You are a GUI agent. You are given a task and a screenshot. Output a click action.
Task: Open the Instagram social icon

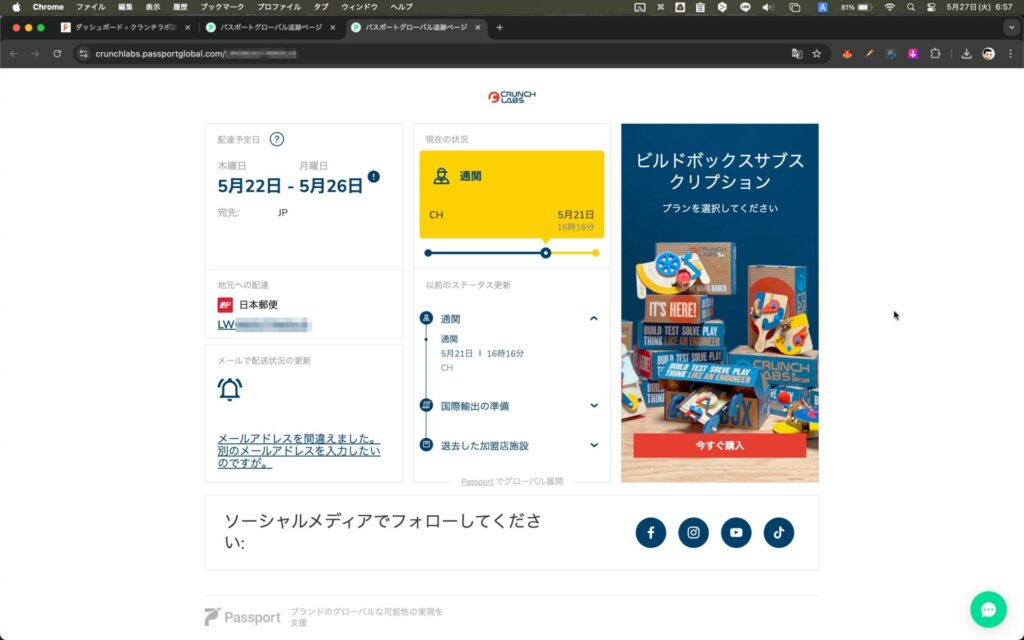click(694, 533)
